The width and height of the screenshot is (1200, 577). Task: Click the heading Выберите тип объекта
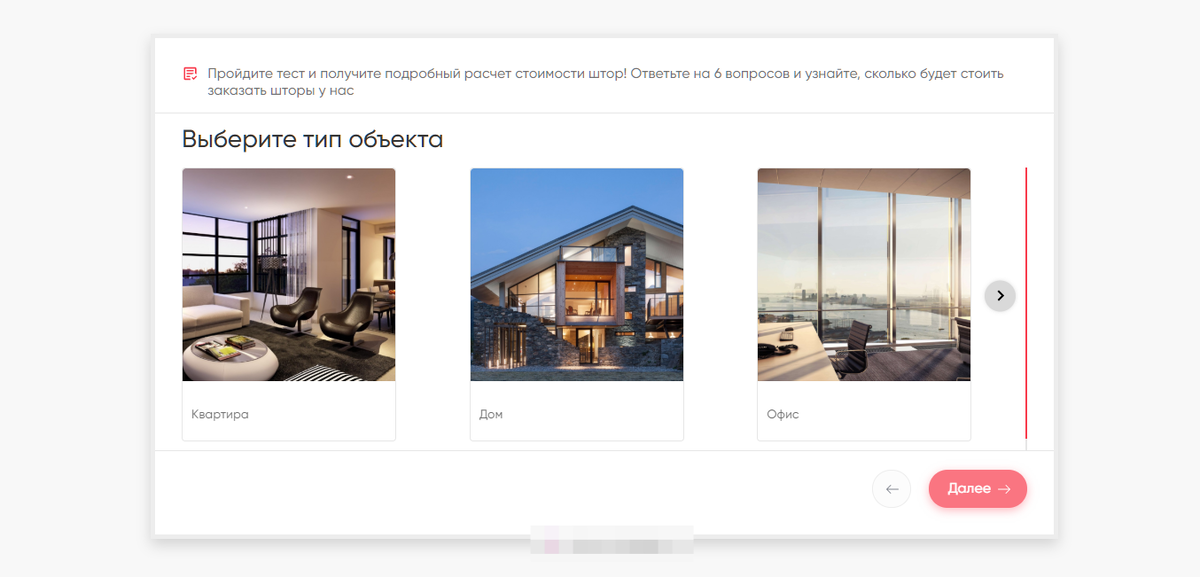(x=313, y=139)
